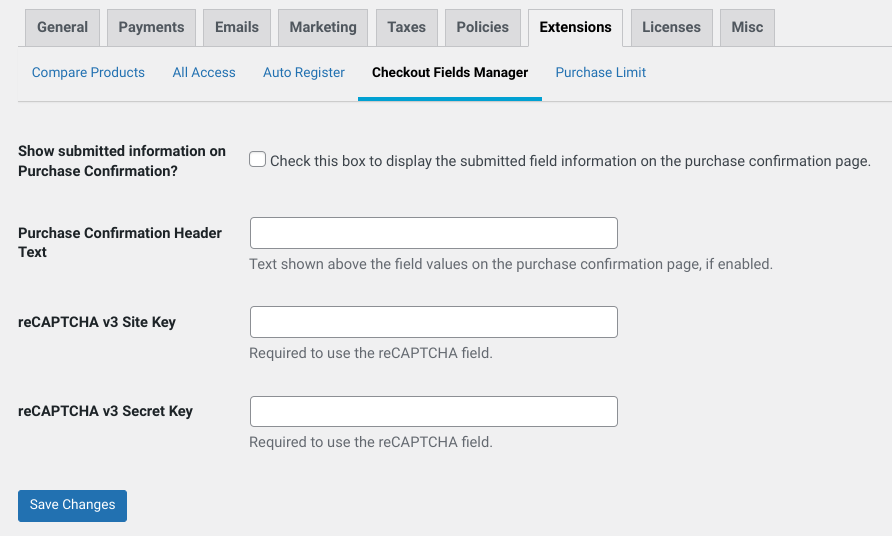The height and width of the screenshot is (536, 892).
Task: Open the Purchase Limit section
Action: click(x=601, y=72)
